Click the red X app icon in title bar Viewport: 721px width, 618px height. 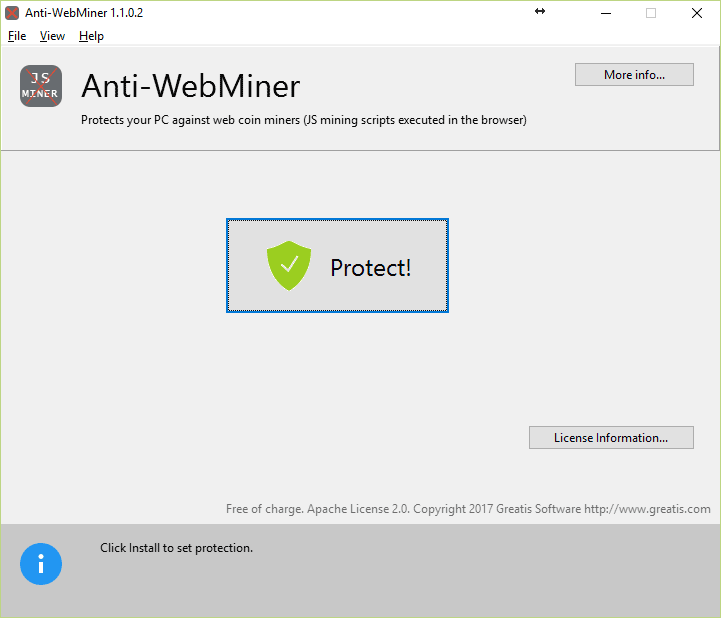12,13
